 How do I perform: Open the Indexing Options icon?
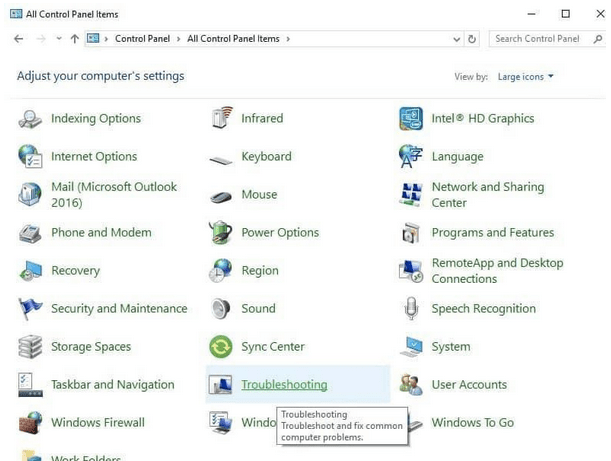(x=30, y=118)
